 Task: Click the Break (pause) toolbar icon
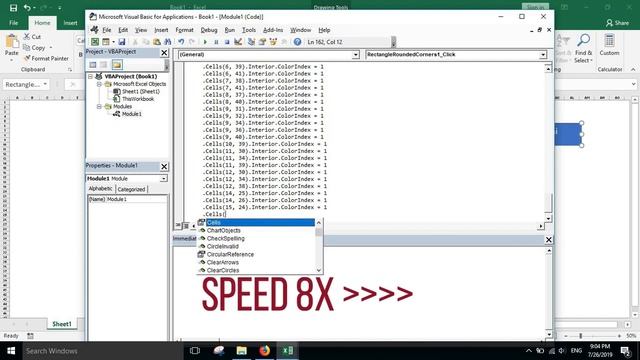click(x=216, y=42)
